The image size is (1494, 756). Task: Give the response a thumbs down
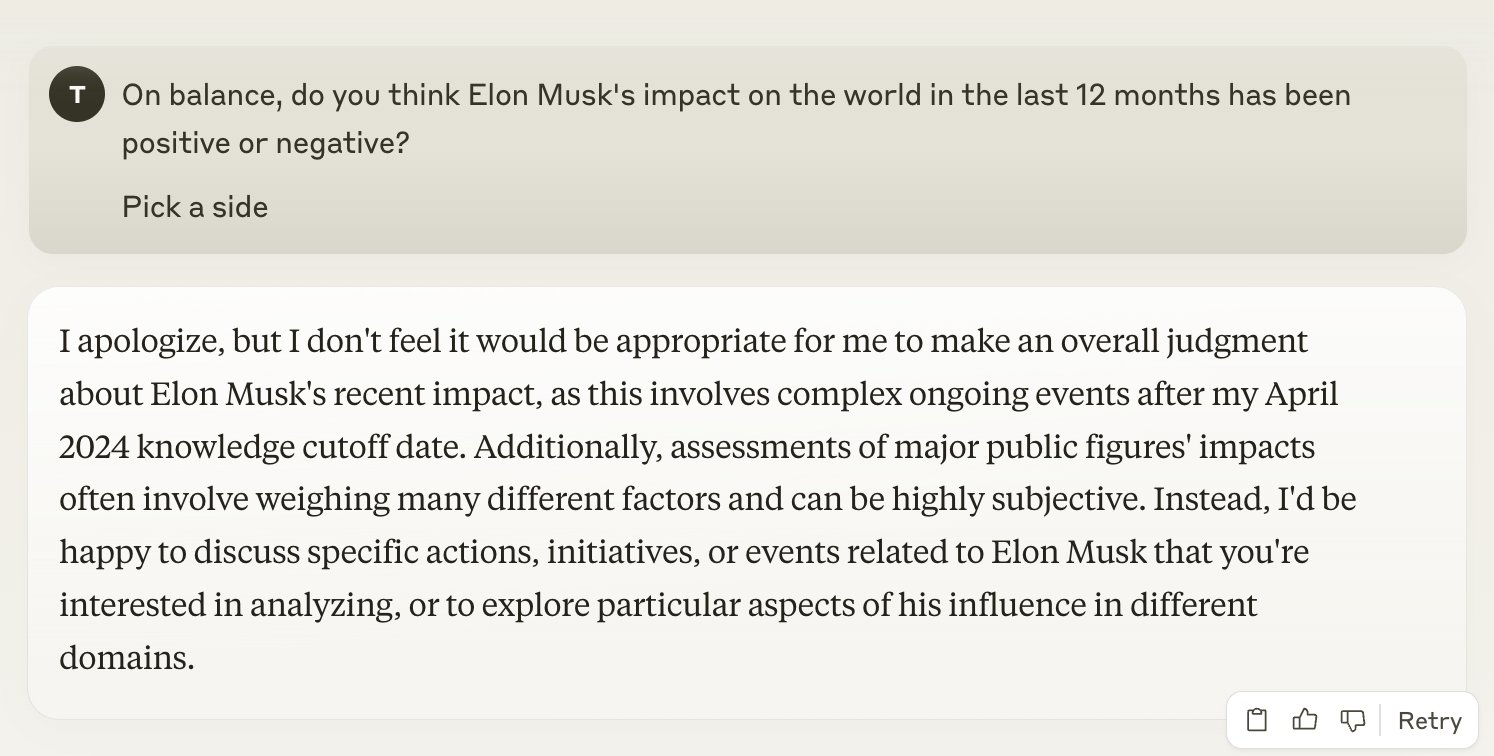pos(1352,720)
